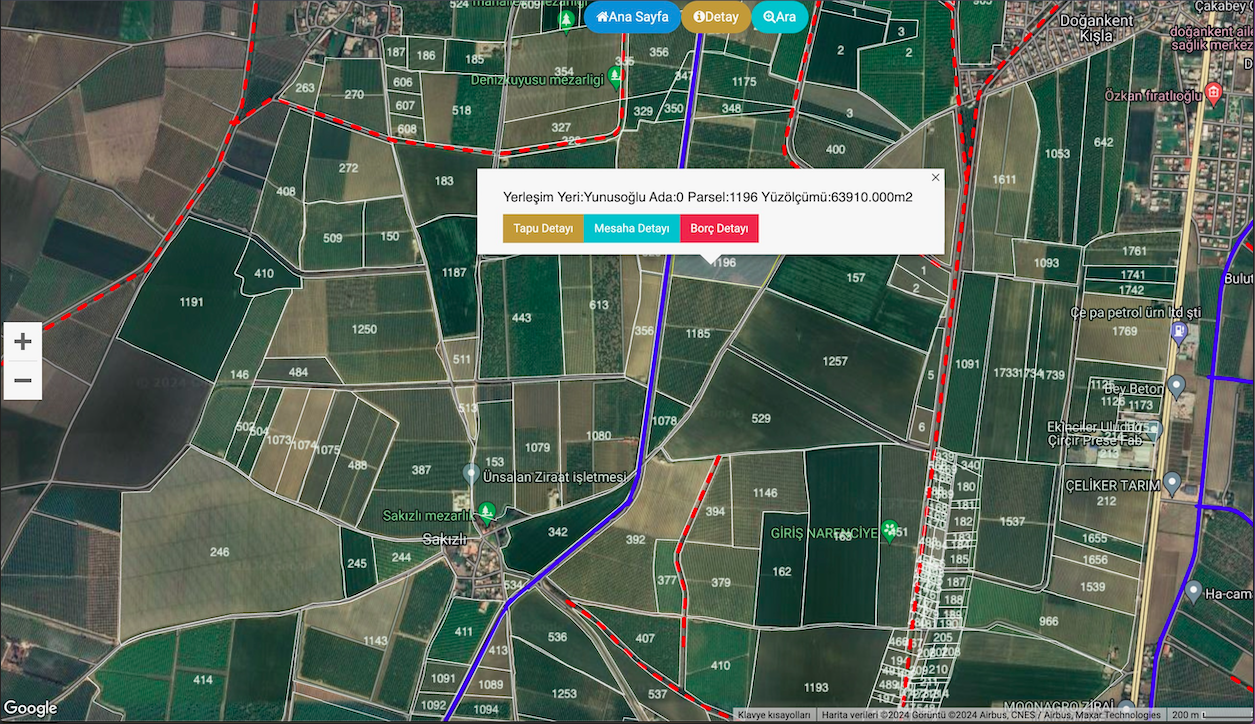The width and height of the screenshot is (1255, 724).
Task: Click the Ünsalan Ziraat işletmesi pin
Action: point(471,472)
